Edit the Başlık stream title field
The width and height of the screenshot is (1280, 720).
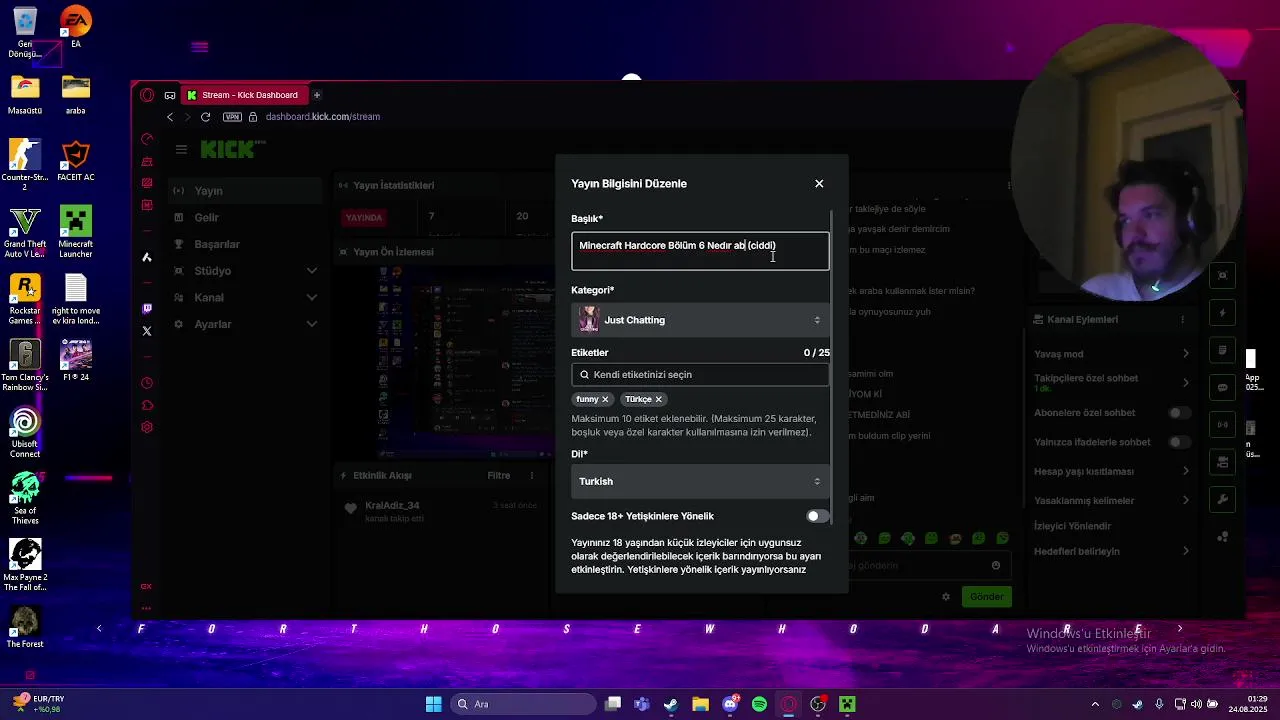coord(700,251)
